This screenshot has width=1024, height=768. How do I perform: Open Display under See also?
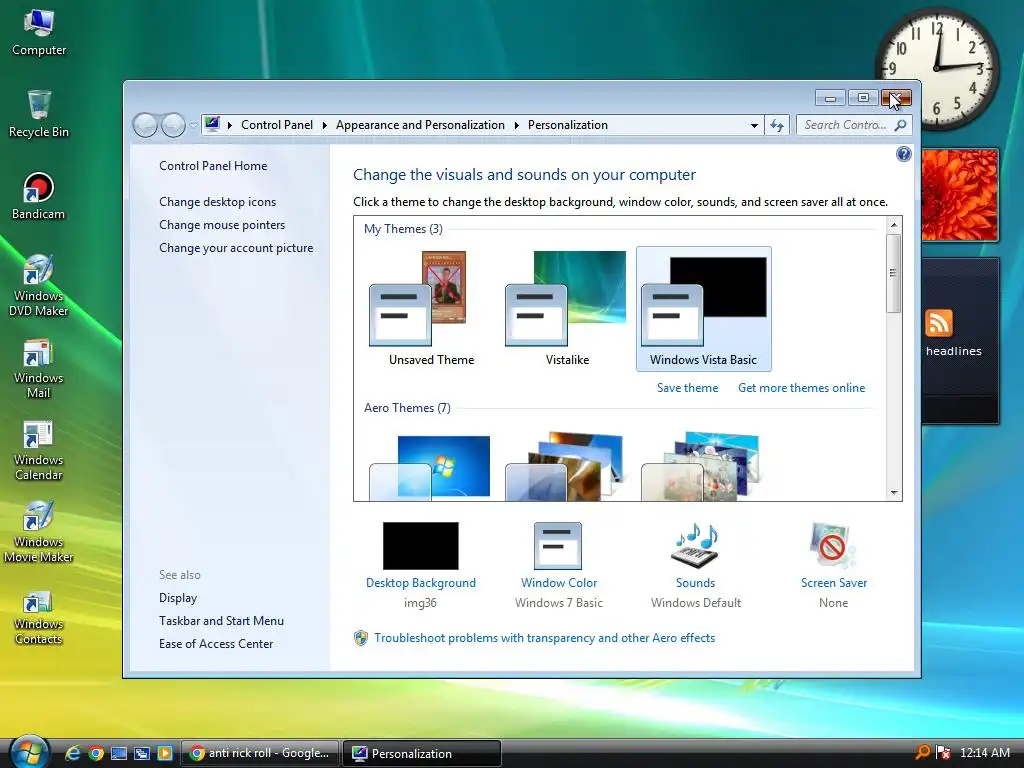pos(178,598)
